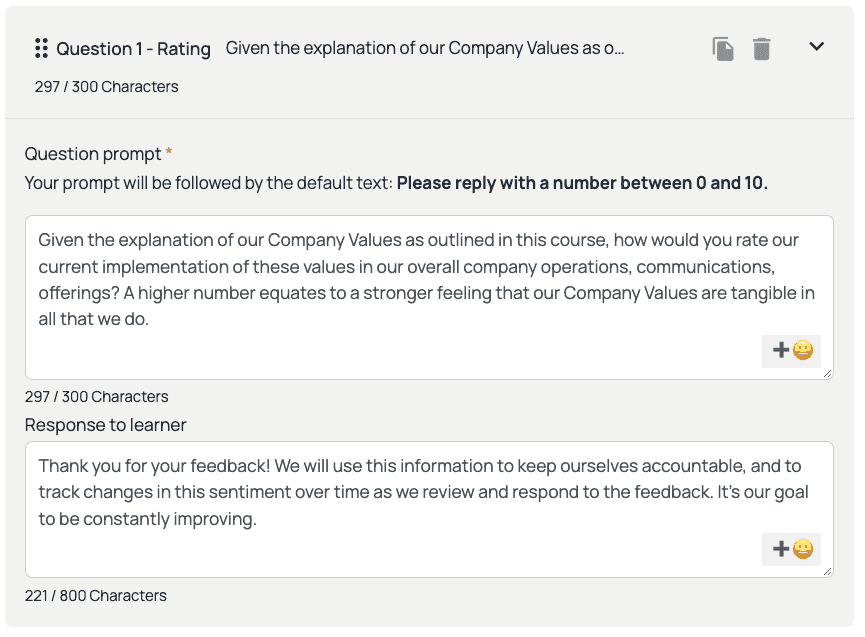The image size is (865, 637).
Task: Delete Question 1 using the trash icon
Action: click(x=762, y=48)
